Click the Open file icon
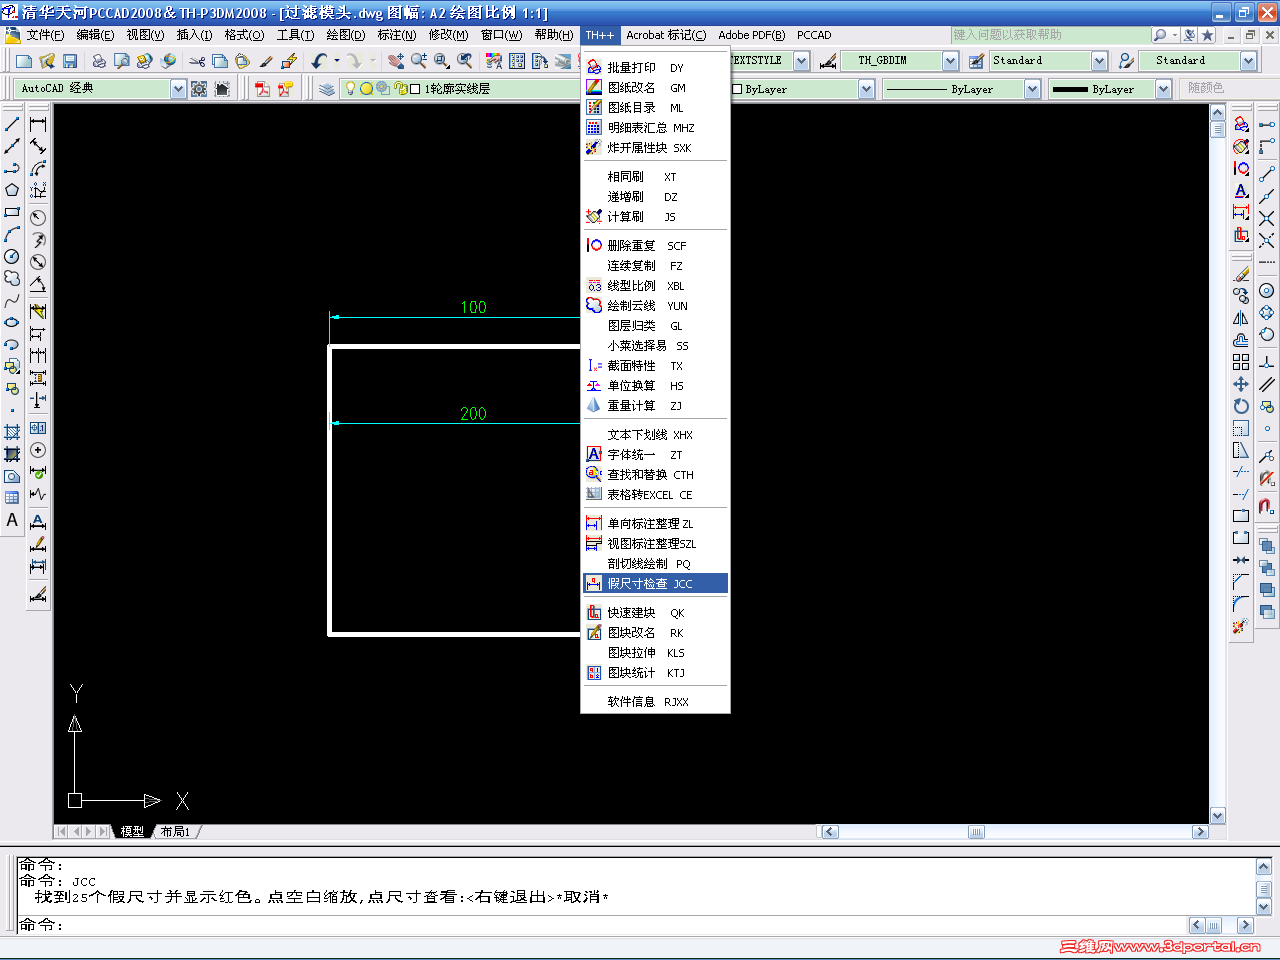The height and width of the screenshot is (960, 1280). pos(46,61)
